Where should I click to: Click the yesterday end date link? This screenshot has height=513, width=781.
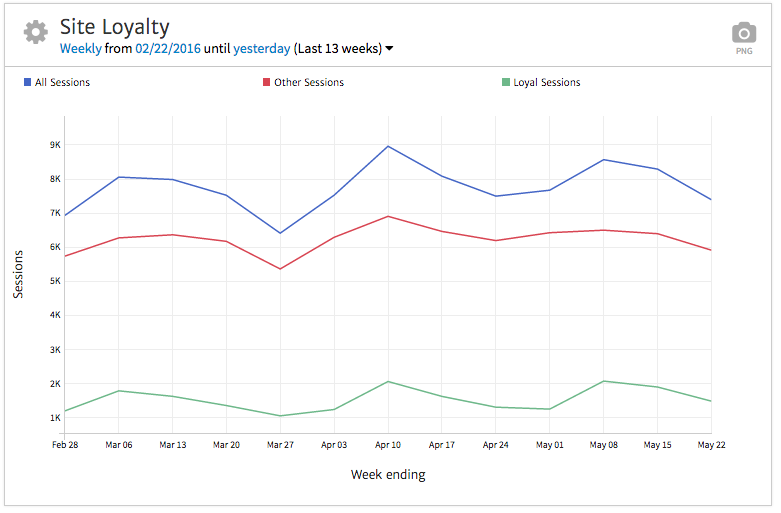tap(262, 48)
